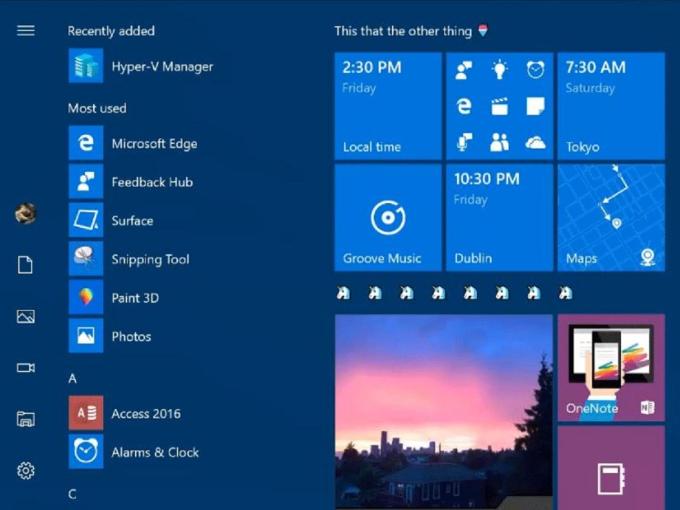680x510 pixels.
Task: Open the Voice Recorder microphone icon in the folder tile
Action: coord(464,142)
